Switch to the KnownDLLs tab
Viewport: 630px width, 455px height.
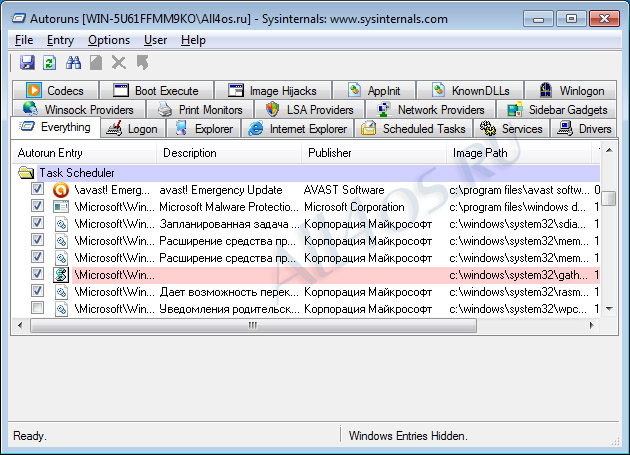pyautogui.click(x=470, y=90)
